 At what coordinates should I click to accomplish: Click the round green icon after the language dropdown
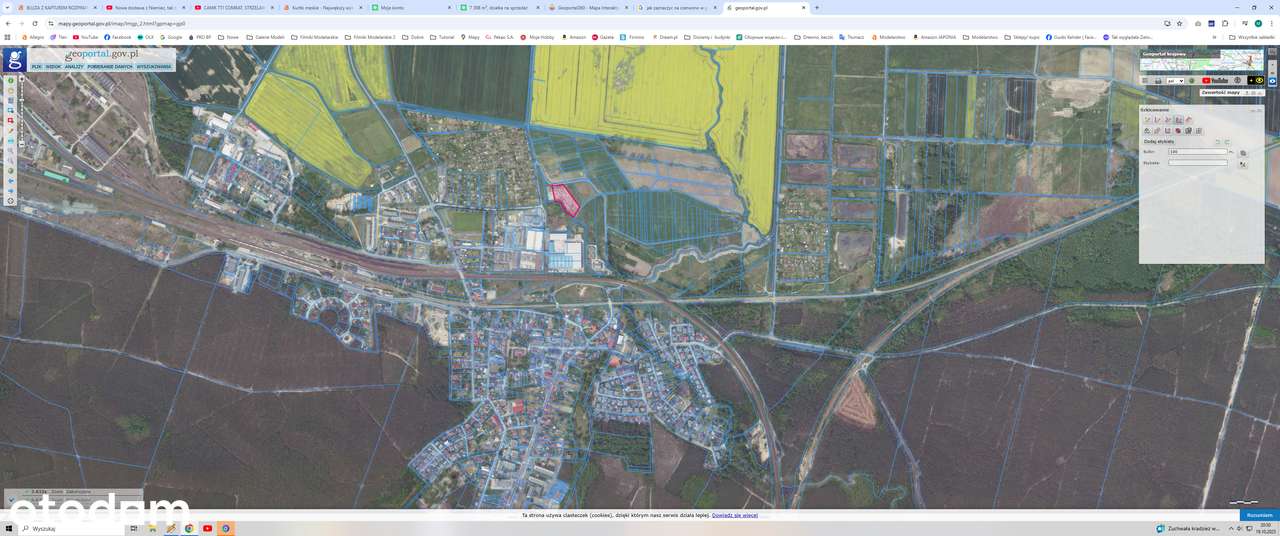pyautogui.click(x=1191, y=80)
